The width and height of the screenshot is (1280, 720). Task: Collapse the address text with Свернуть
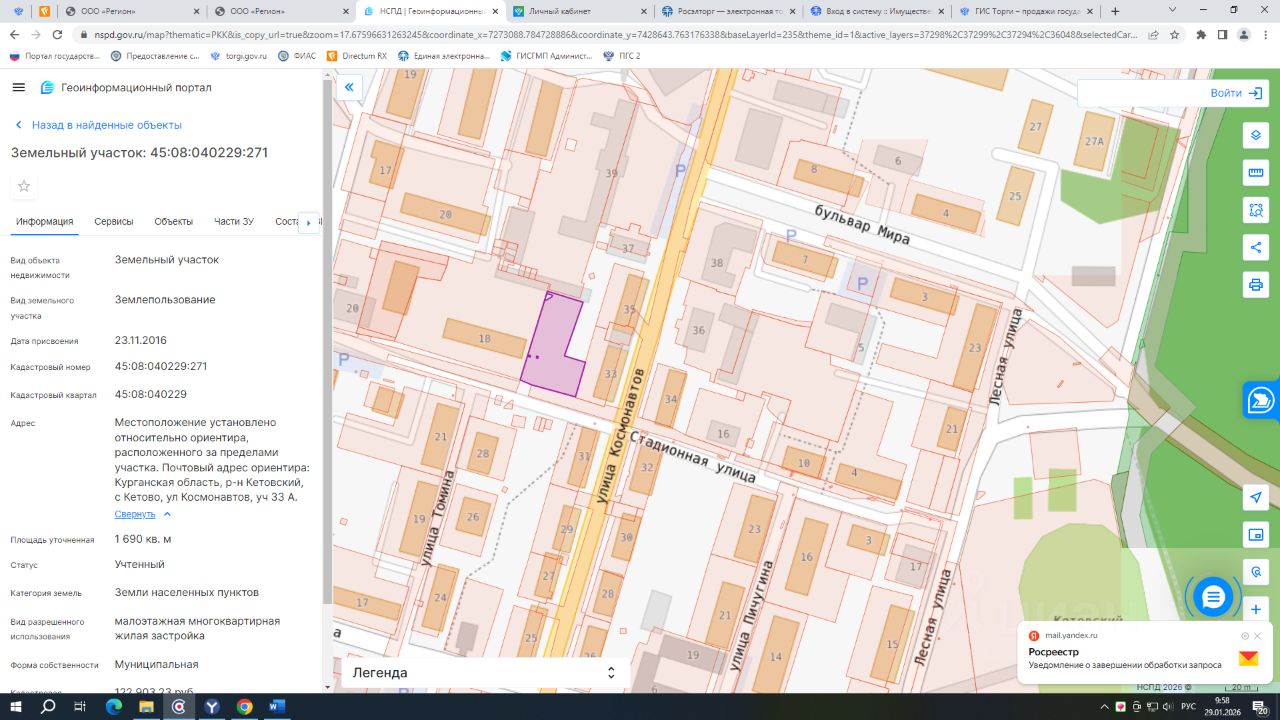coord(143,514)
